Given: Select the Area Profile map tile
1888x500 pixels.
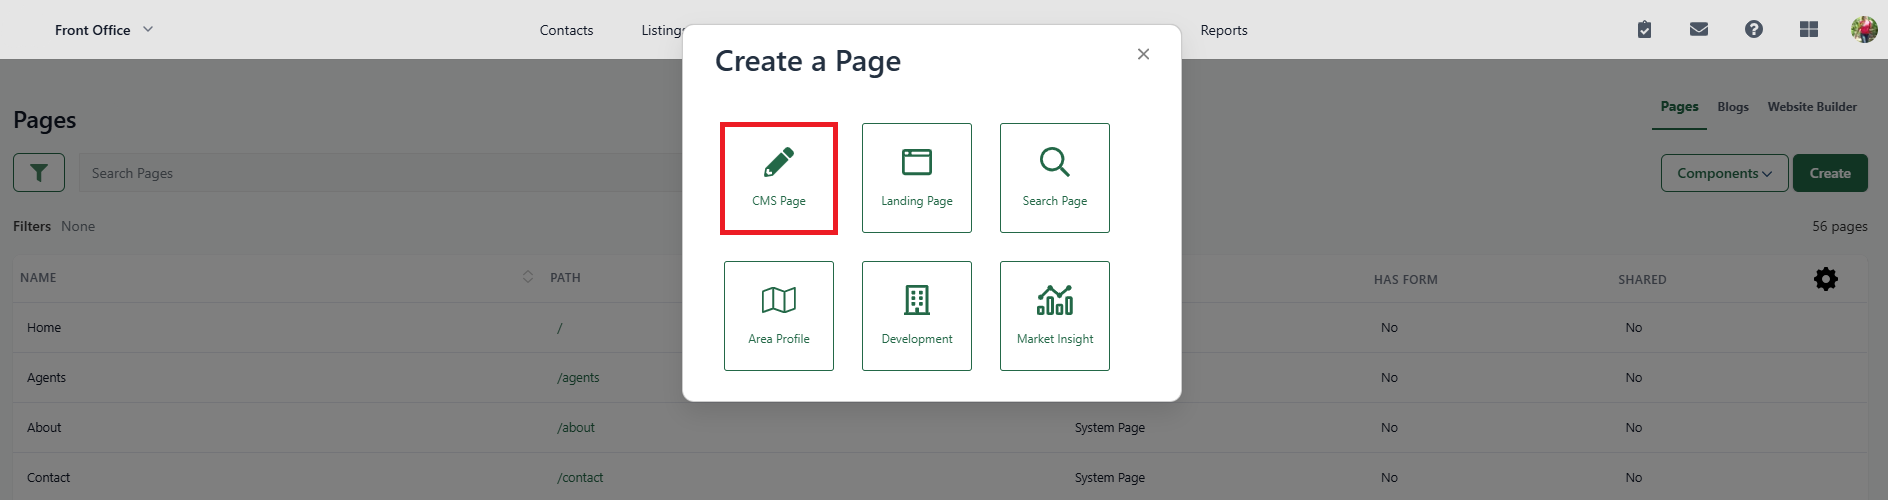Looking at the screenshot, I should tap(779, 316).
